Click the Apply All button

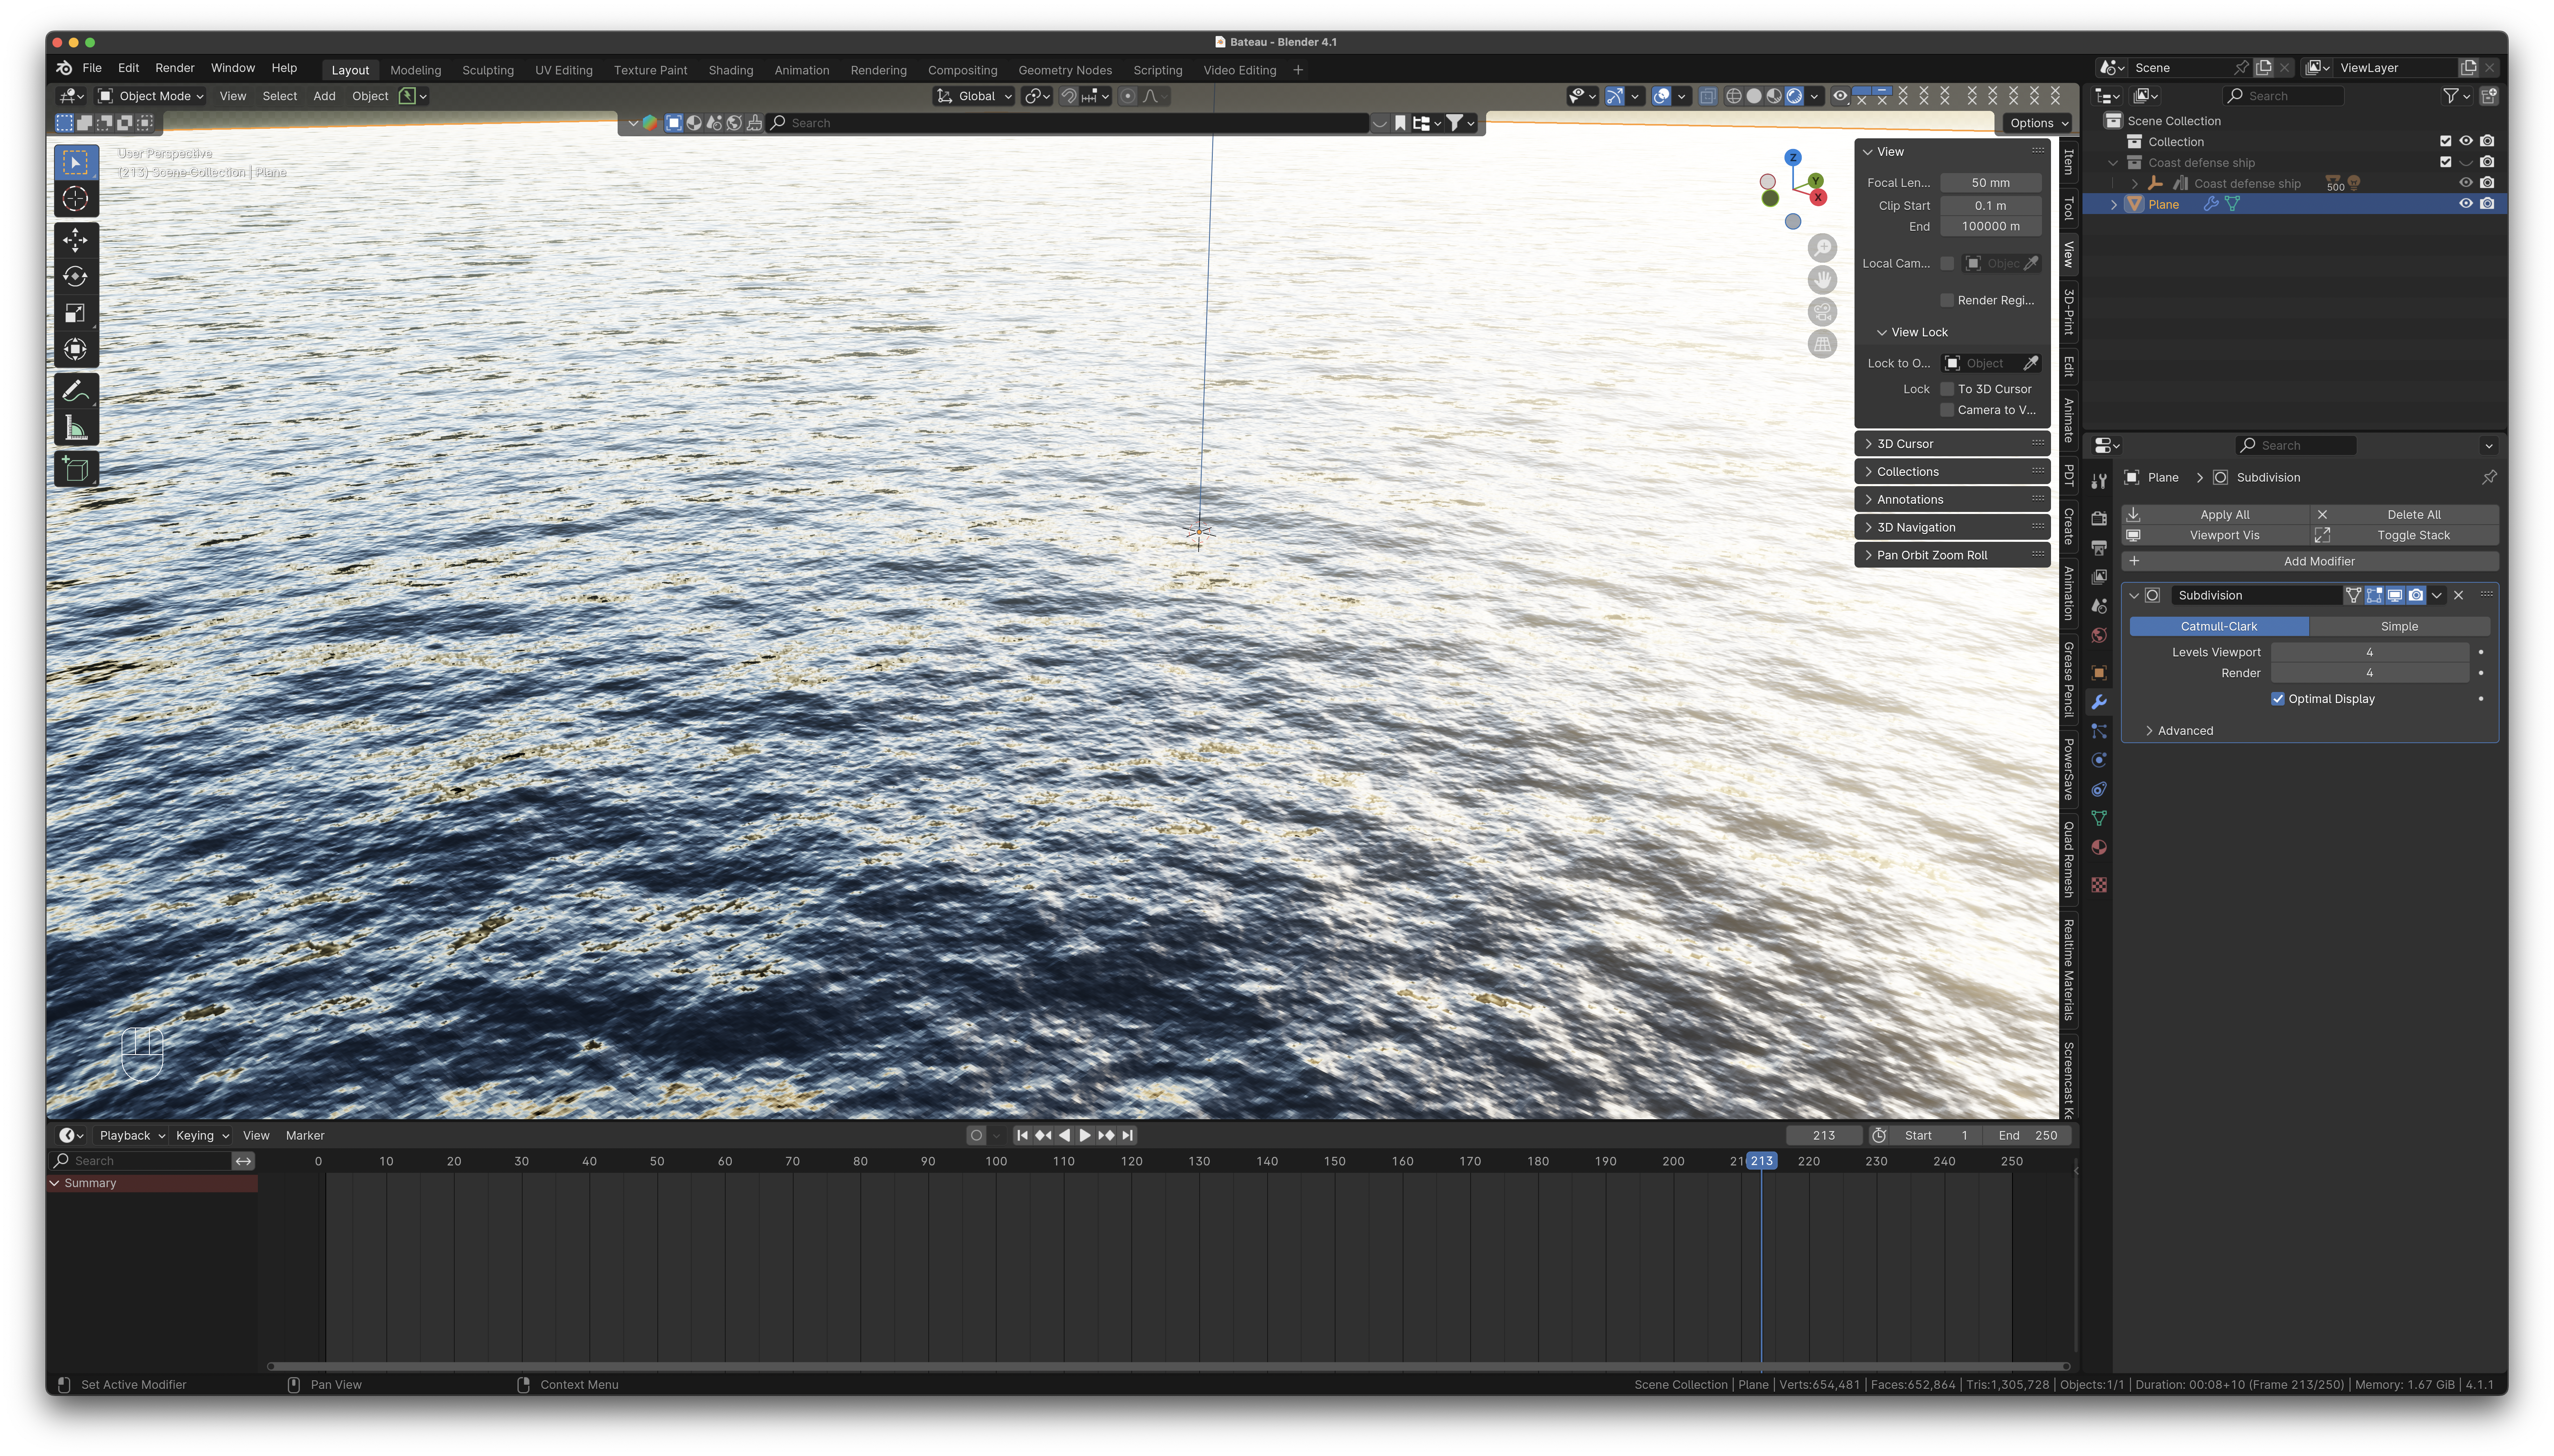tap(2215, 514)
